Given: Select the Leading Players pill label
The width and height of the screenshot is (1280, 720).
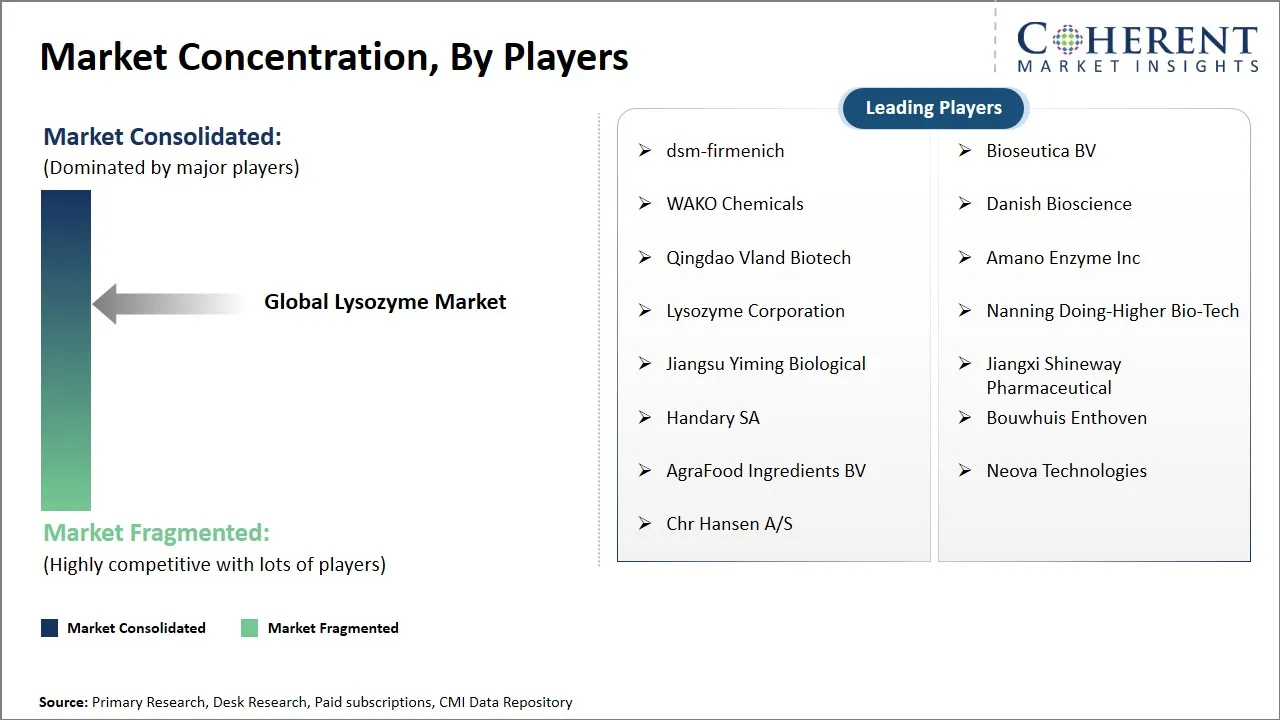Looking at the screenshot, I should (933, 108).
